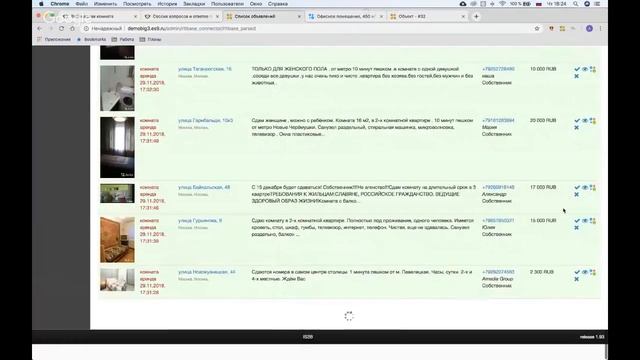Call the phone number of маша
The height and width of the screenshot is (360, 640).
click(498, 69)
